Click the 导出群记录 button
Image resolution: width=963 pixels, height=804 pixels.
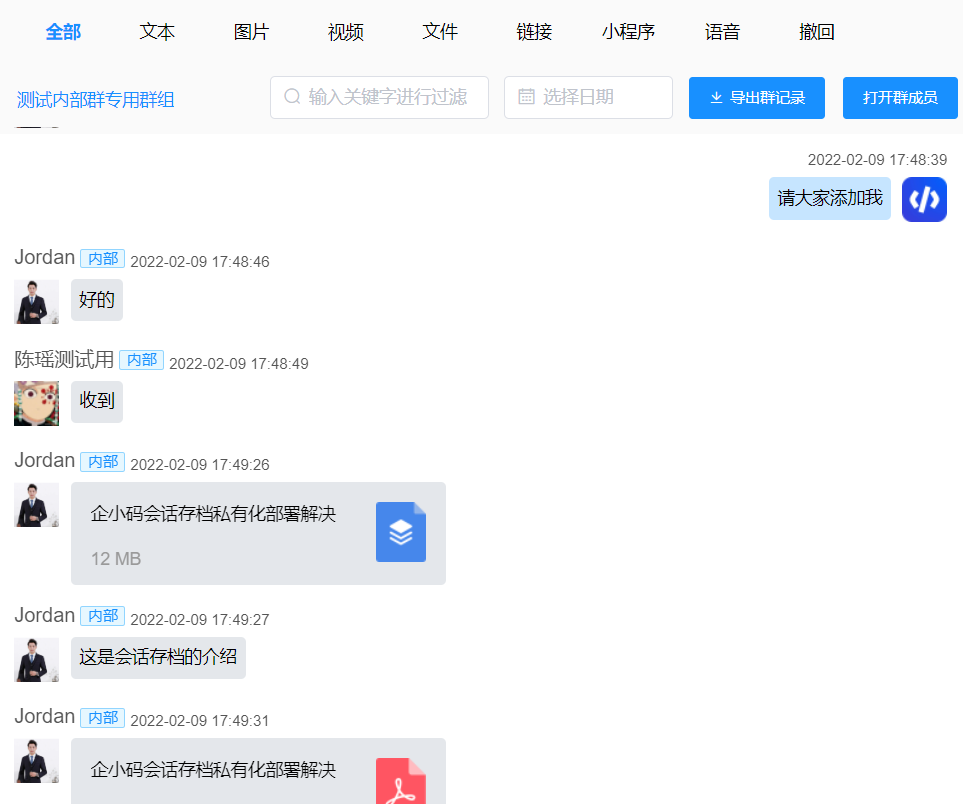tap(757, 98)
